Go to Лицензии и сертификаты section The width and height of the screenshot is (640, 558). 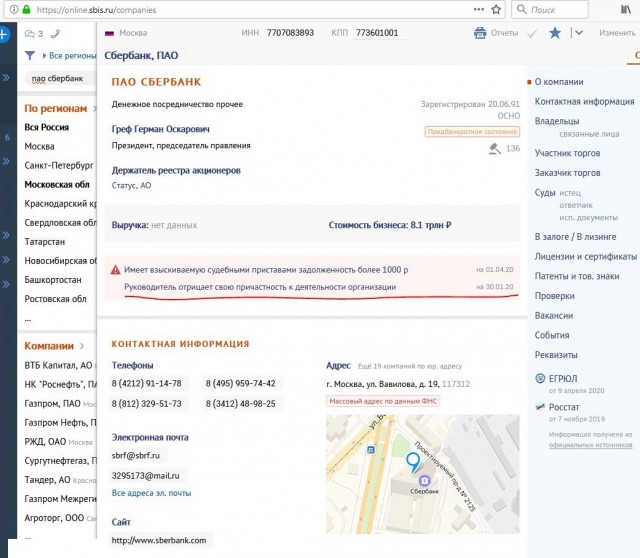586,256
